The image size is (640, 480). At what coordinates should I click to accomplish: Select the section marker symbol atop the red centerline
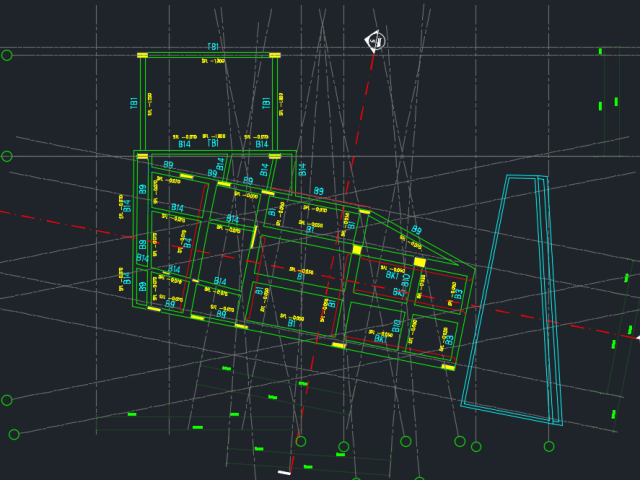click(375, 41)
